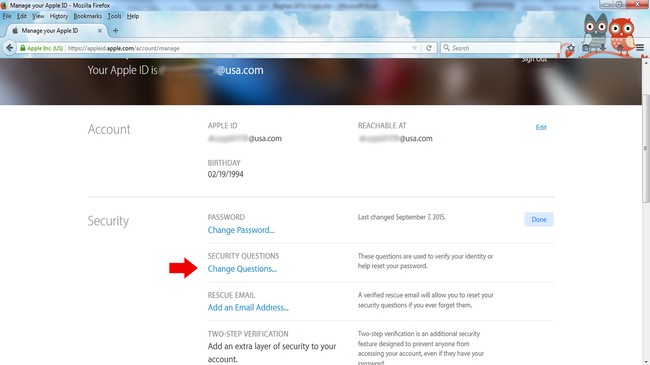Click the Account section heading
The image size is (650, 365).
click(109, 129)
